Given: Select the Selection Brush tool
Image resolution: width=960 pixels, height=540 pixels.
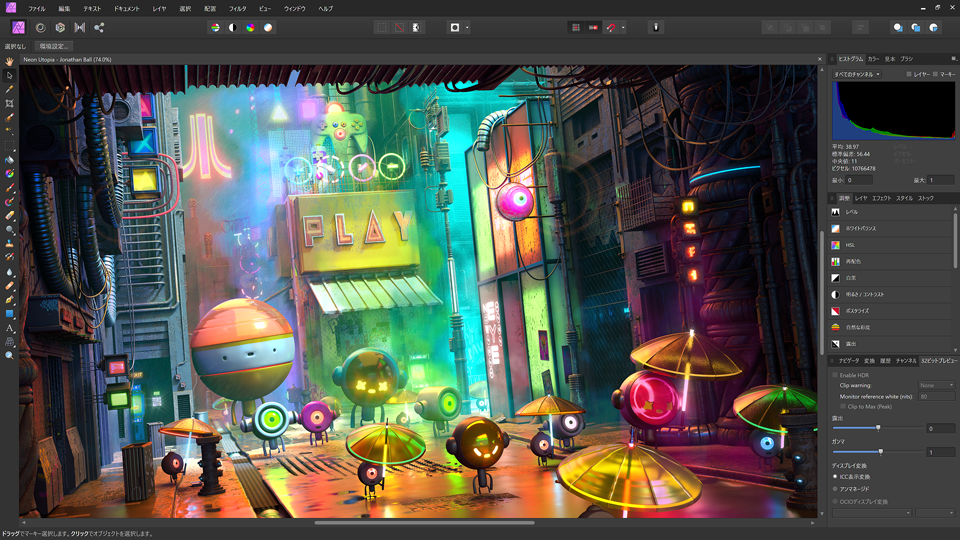Looking at the screenshot, I should click(x=9, y=118).
